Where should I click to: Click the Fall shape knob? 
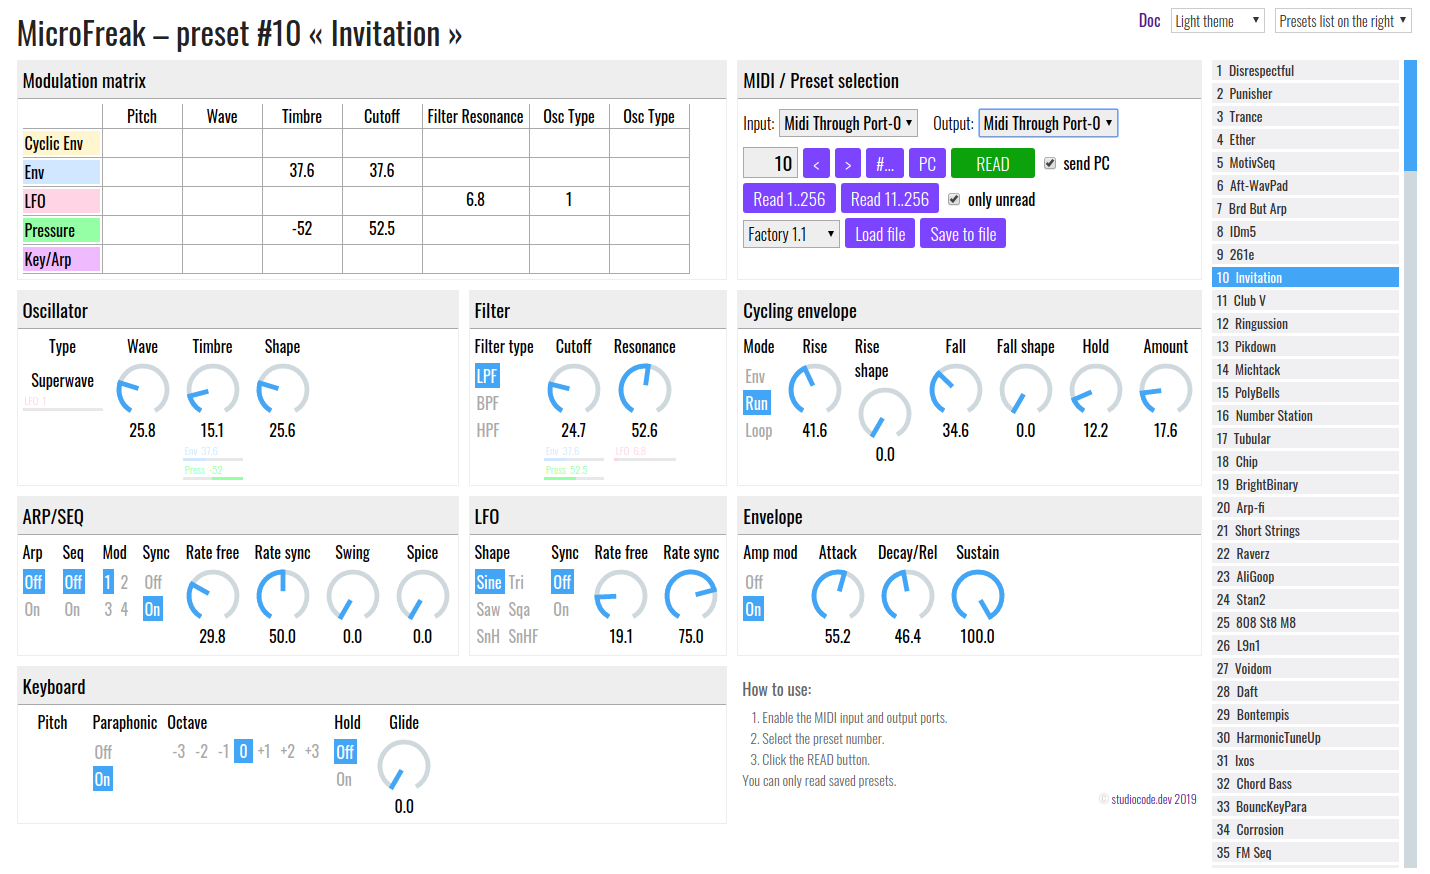click(1026, 390)
